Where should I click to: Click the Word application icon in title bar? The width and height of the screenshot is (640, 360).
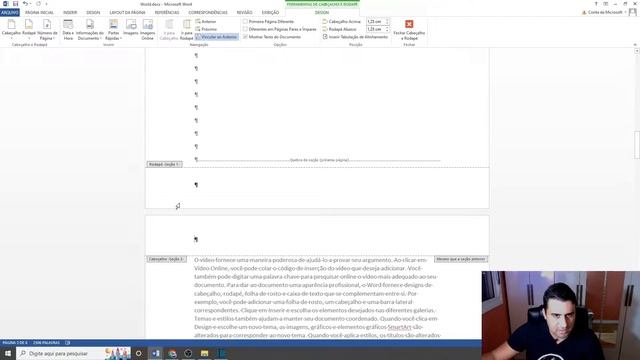[x=6, y=4]
